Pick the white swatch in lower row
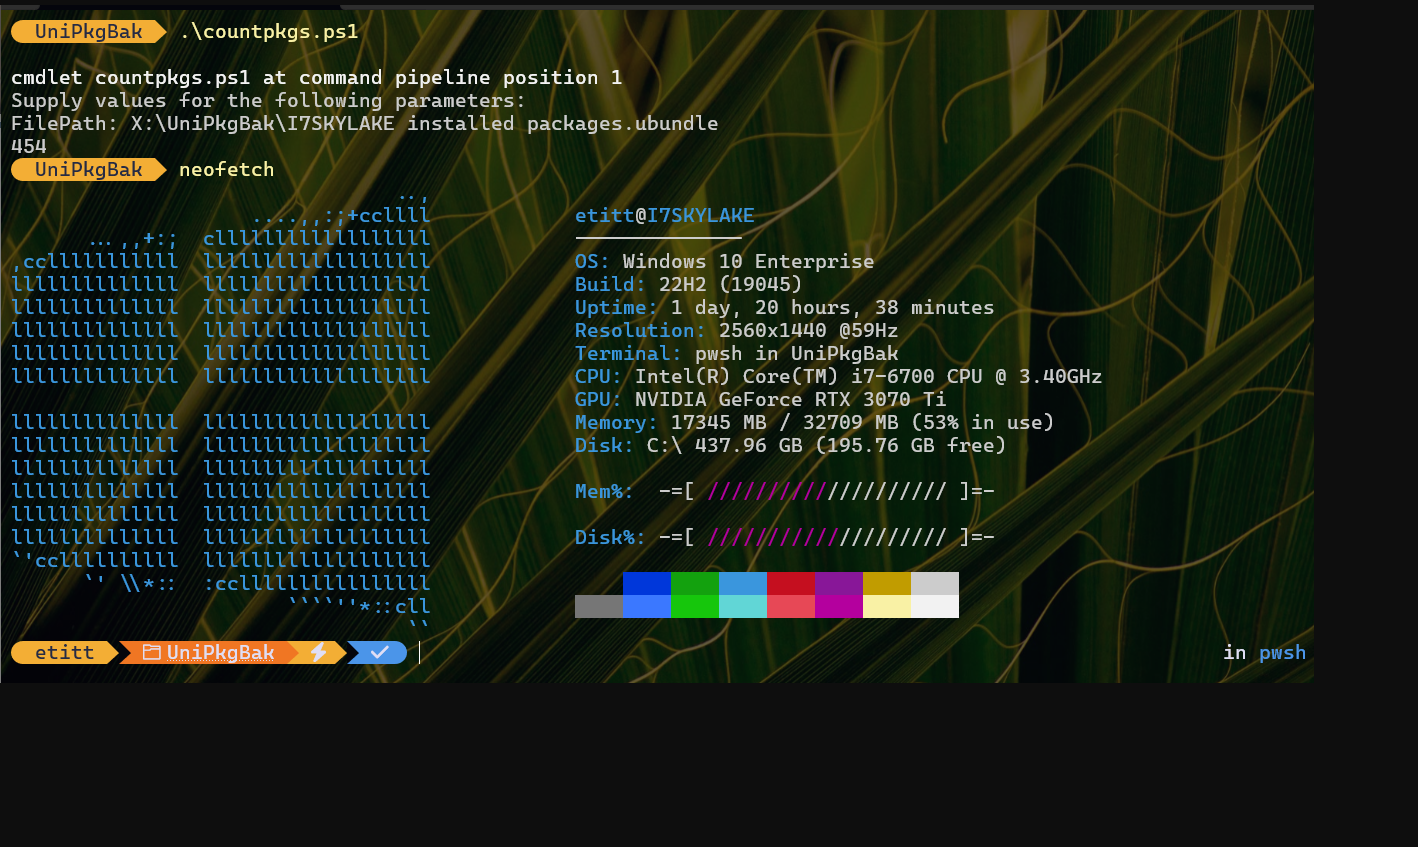 [935, 606]
